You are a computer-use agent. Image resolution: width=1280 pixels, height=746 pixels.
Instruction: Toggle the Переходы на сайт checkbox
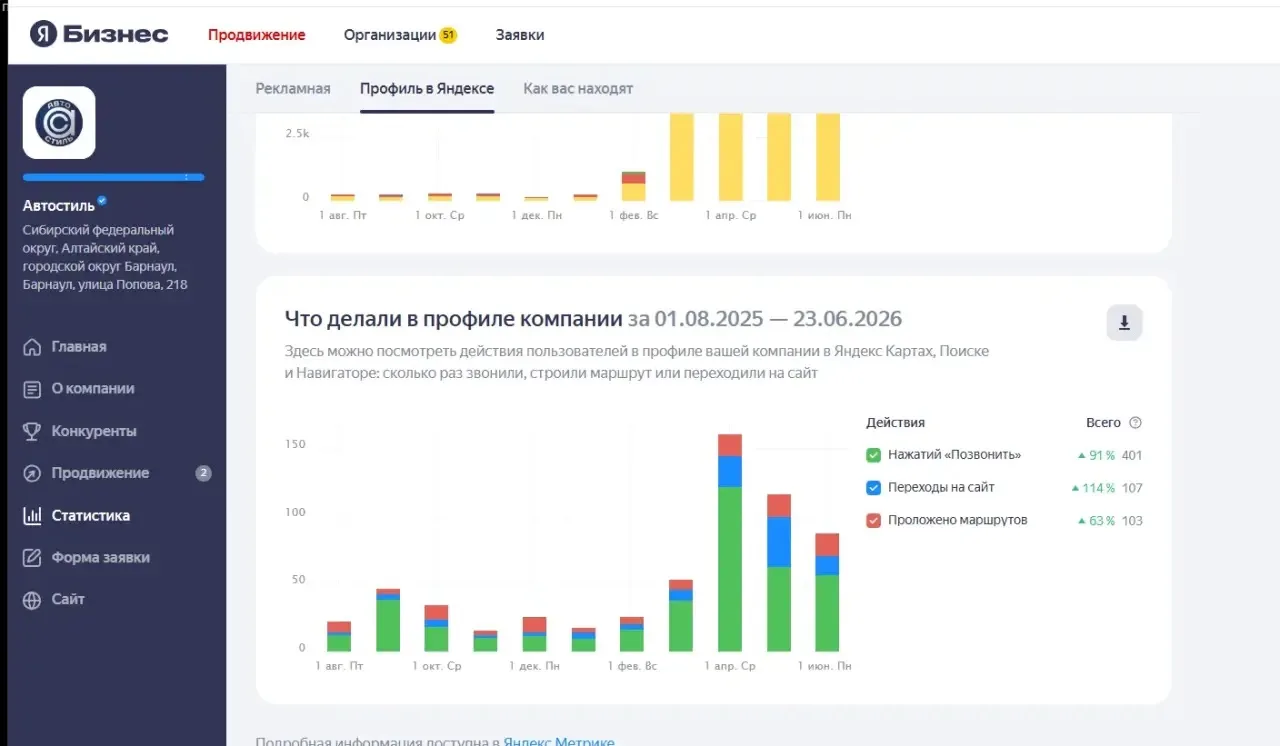[x=873, y=488]
